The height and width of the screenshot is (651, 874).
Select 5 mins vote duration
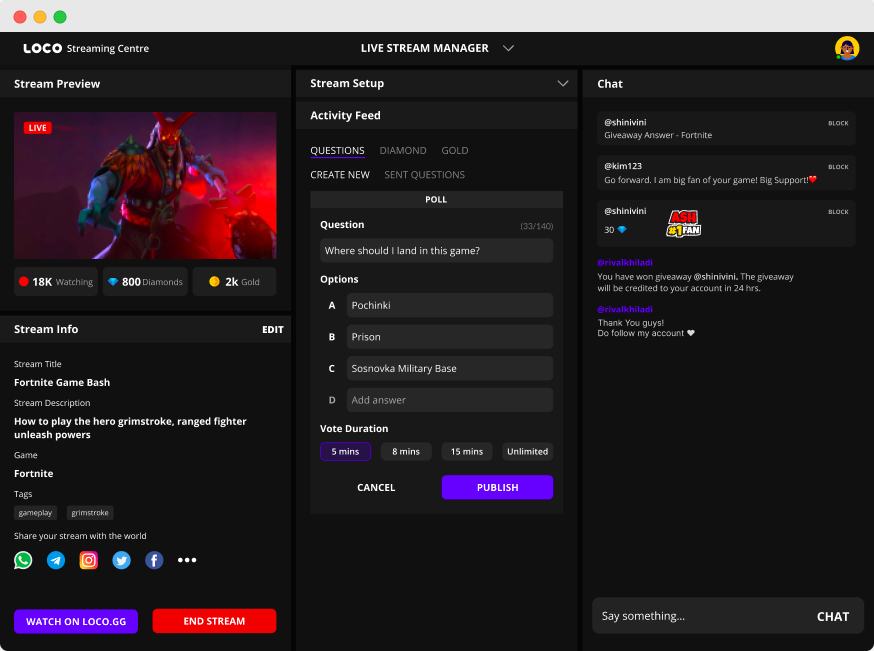[x=346, y=451]
